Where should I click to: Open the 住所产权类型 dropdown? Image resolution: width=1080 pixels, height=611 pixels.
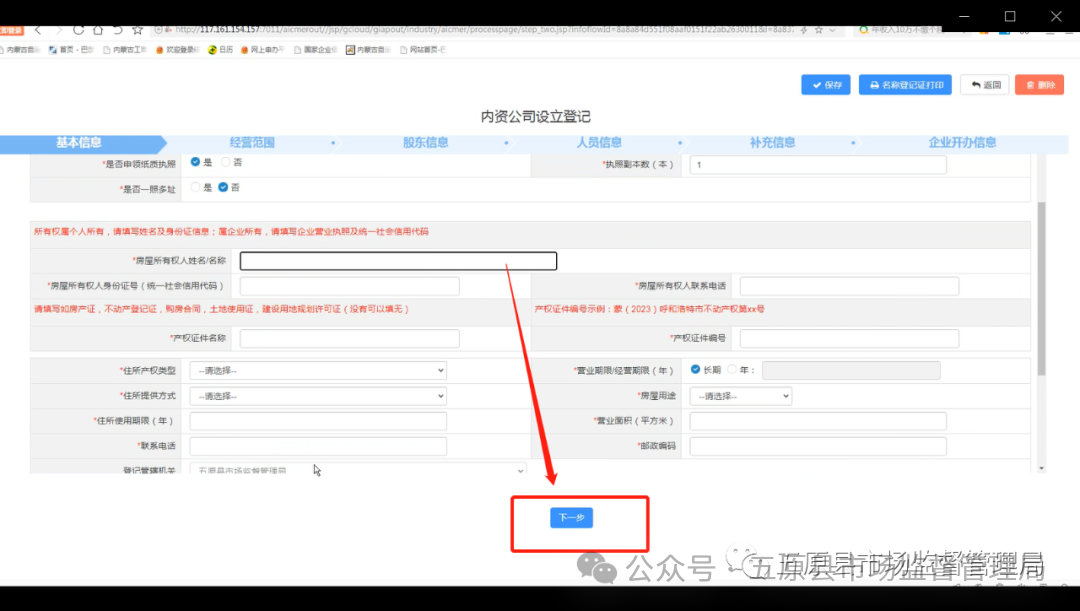317,369
